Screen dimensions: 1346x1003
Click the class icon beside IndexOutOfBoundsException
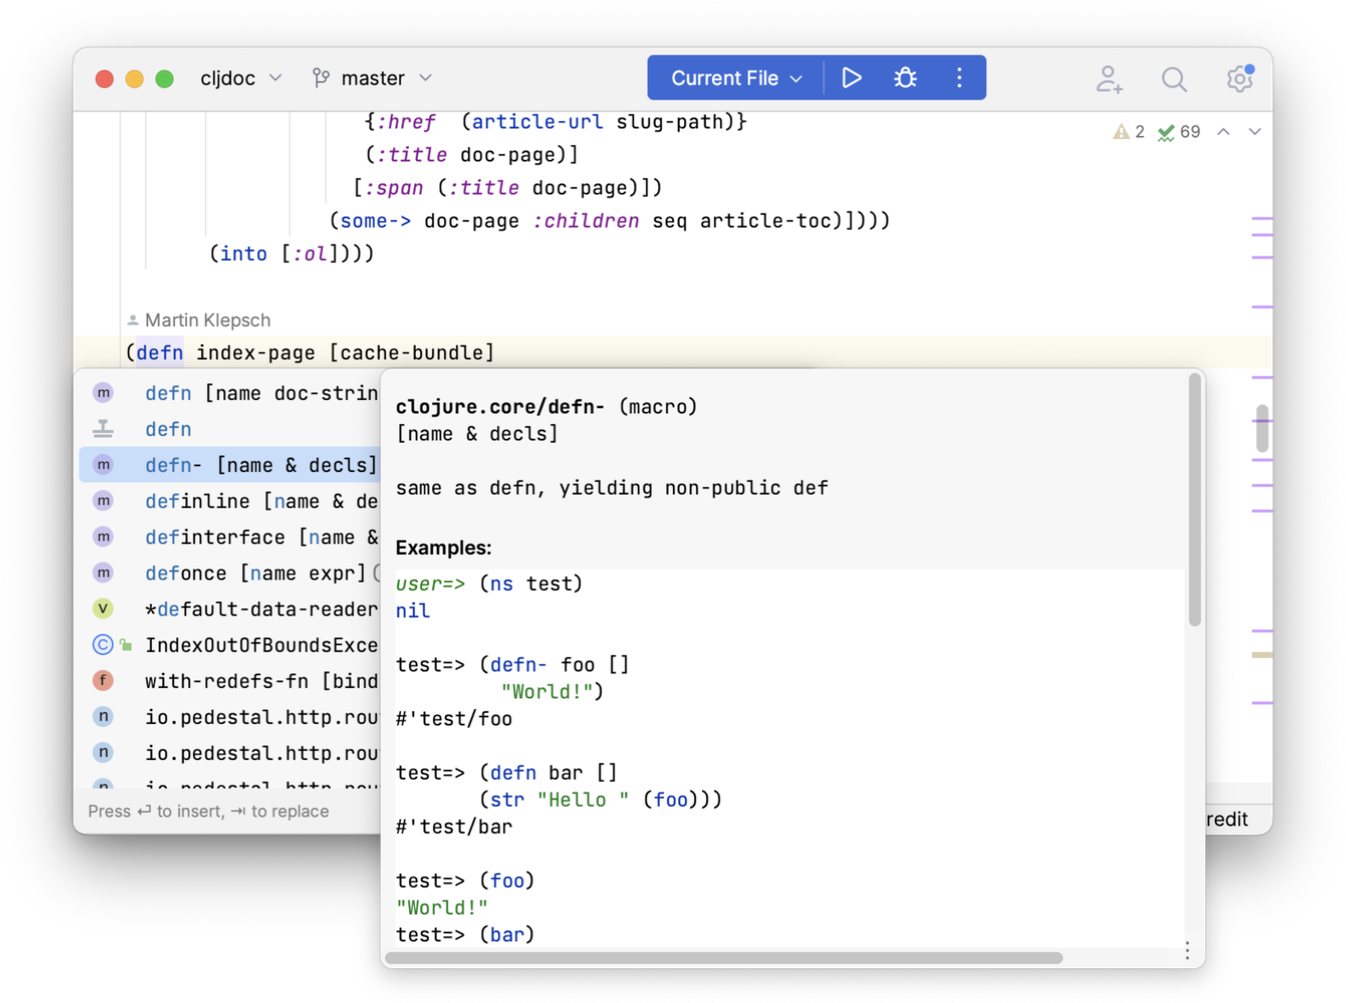pyautogui.click(x=103, y=645)
